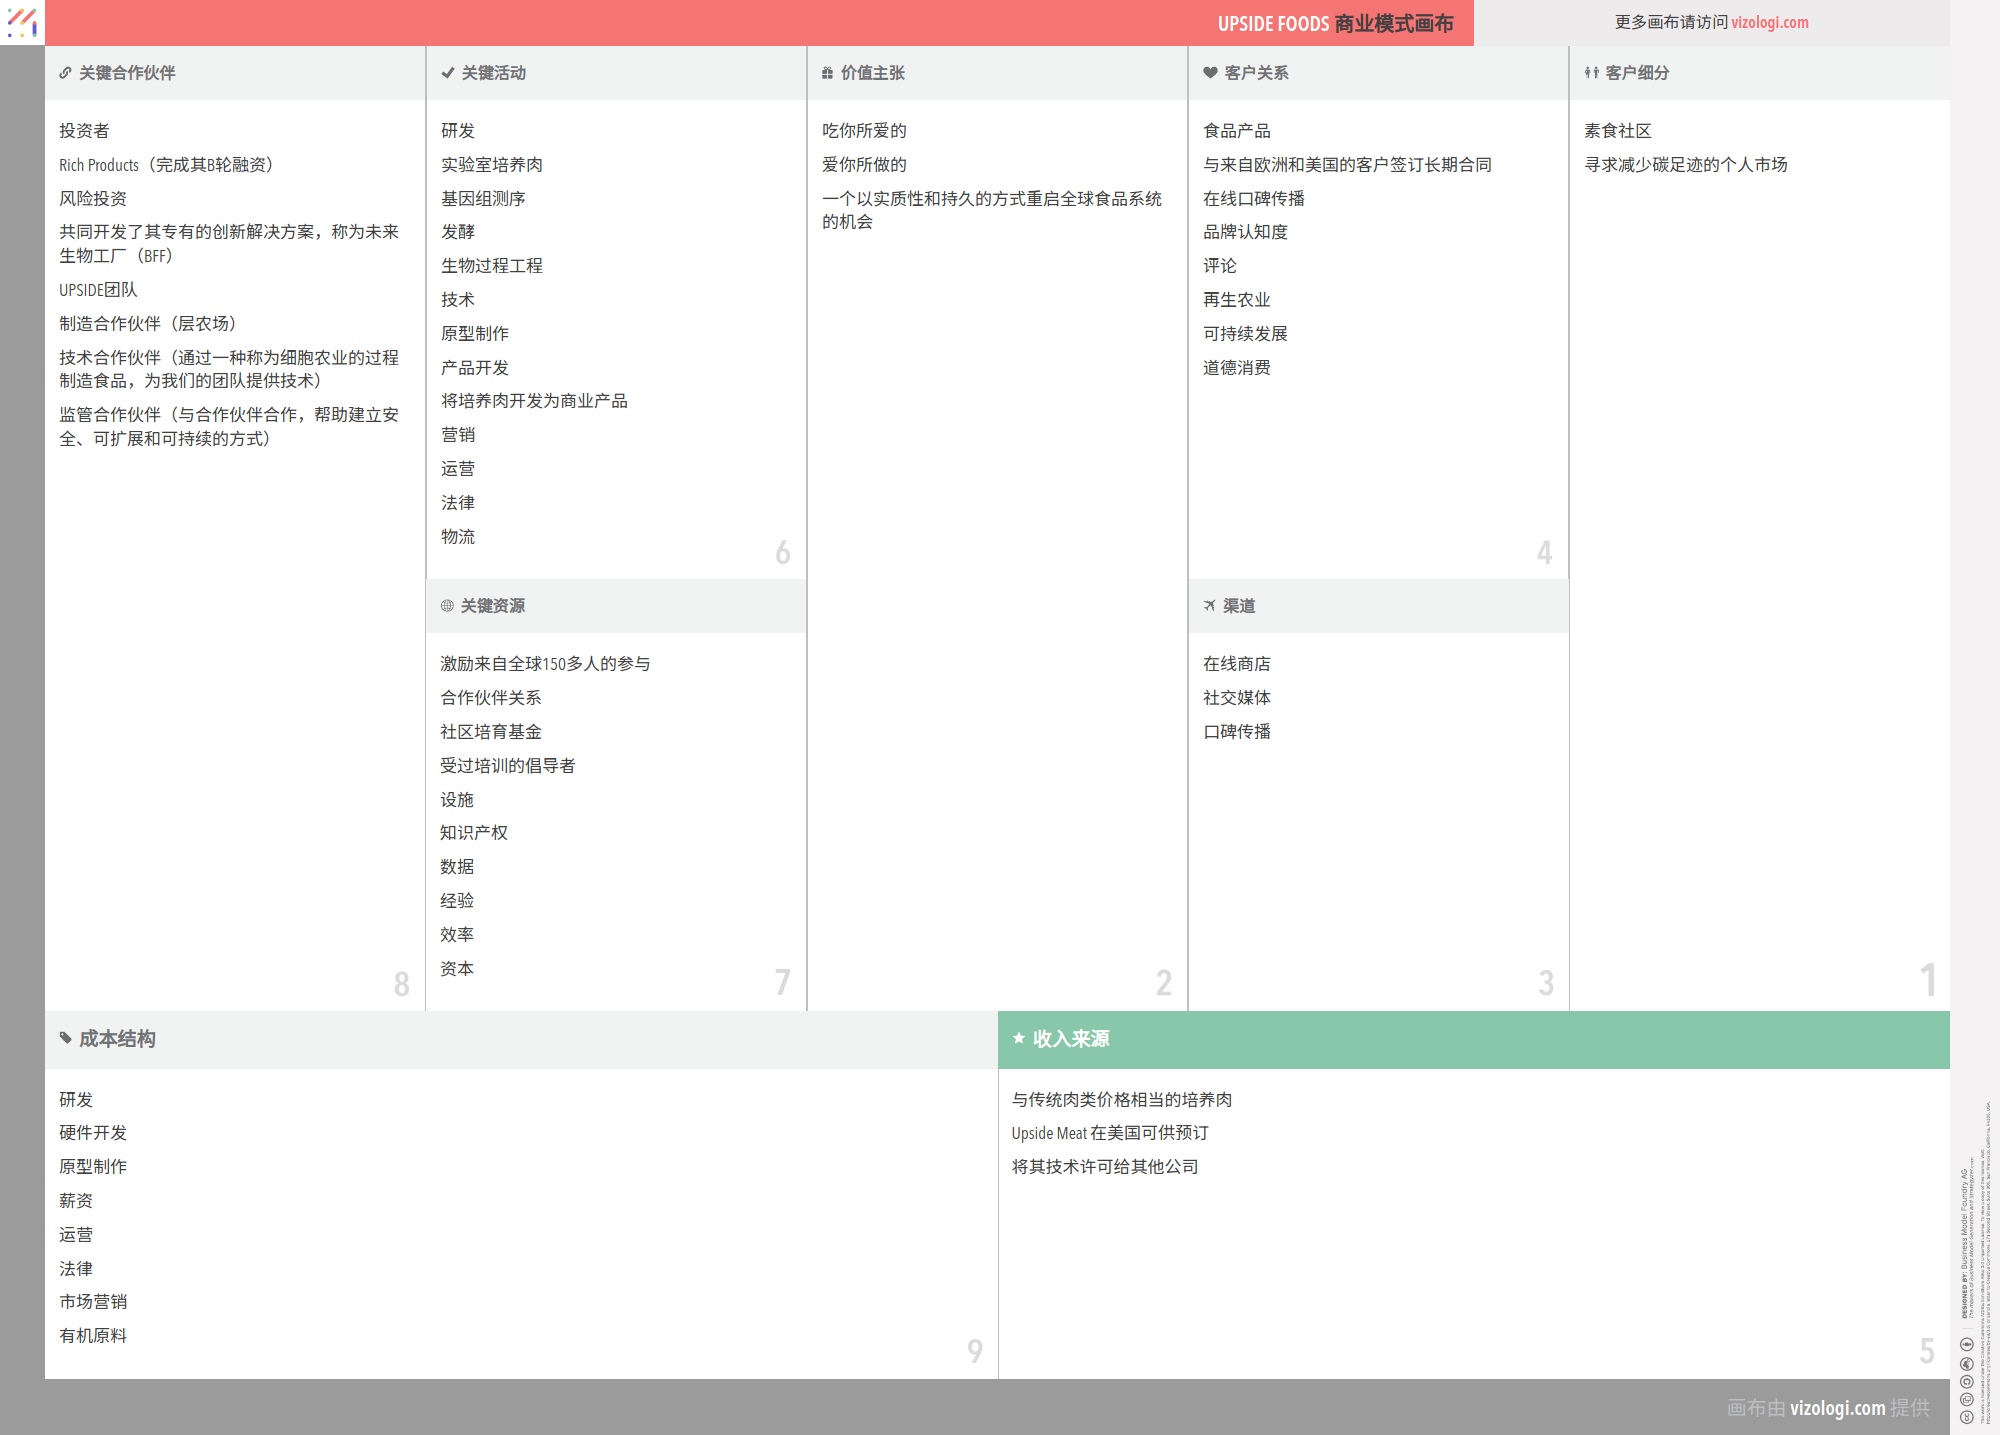Select the 成本结构 section header
Screen dimensions: 2000x1435
click(x=118, y=1039)
